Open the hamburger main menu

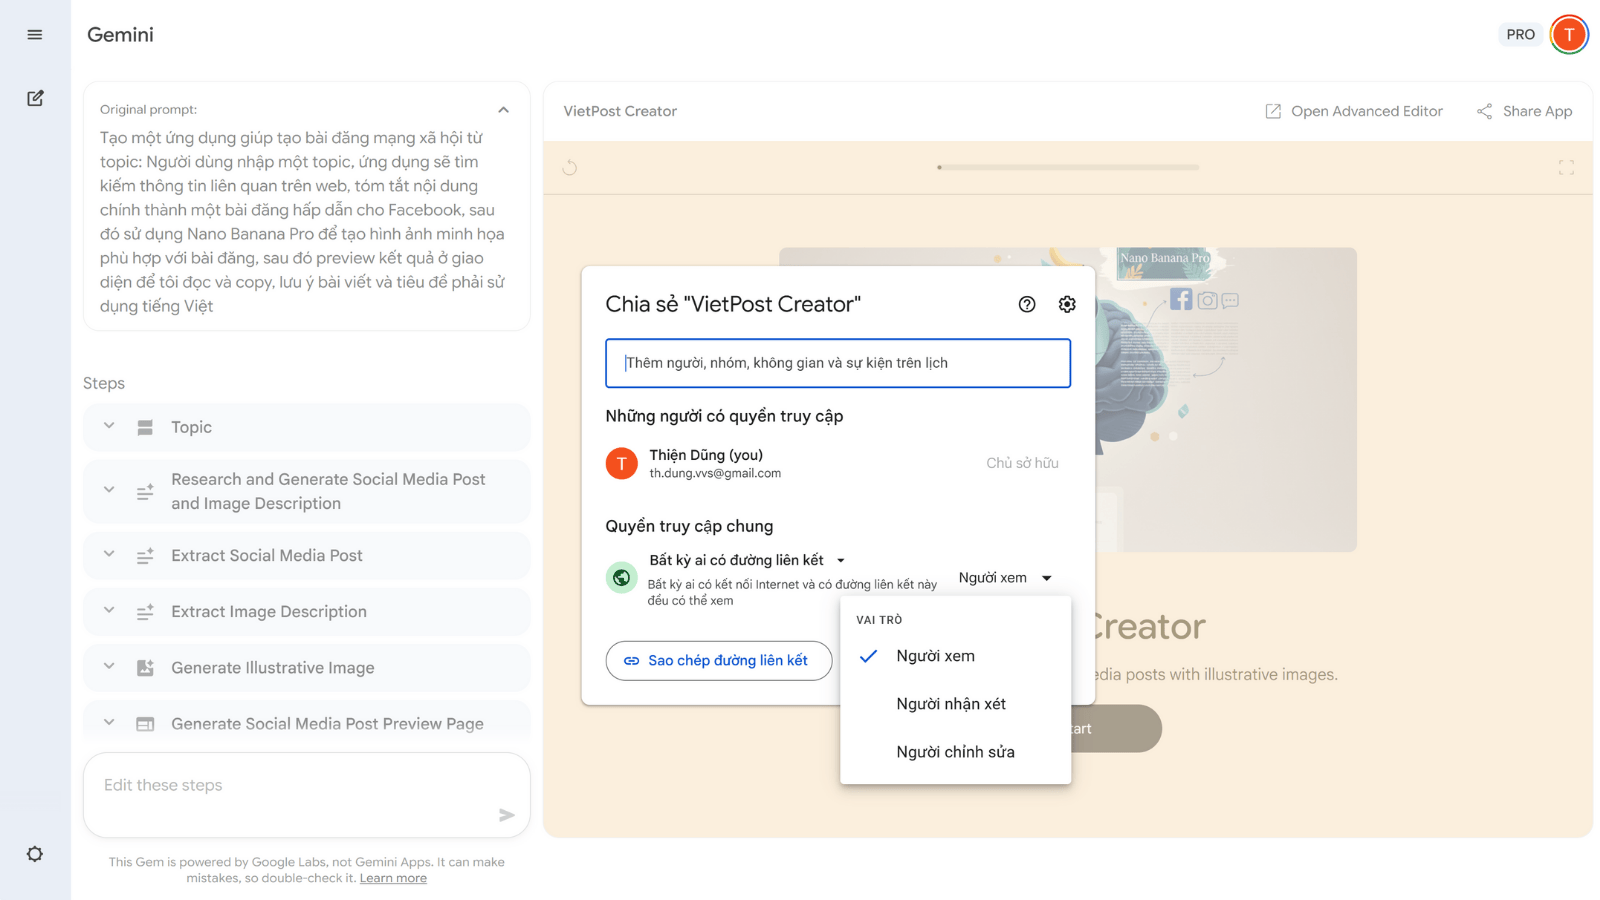tap(35, 35)
